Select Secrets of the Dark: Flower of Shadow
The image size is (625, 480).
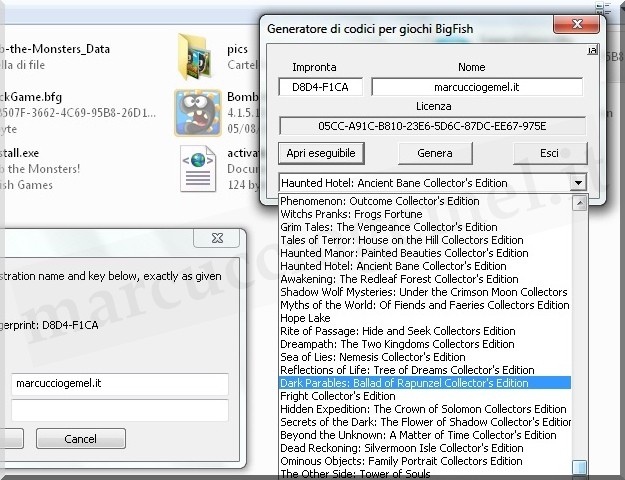(x=425, y=422)
